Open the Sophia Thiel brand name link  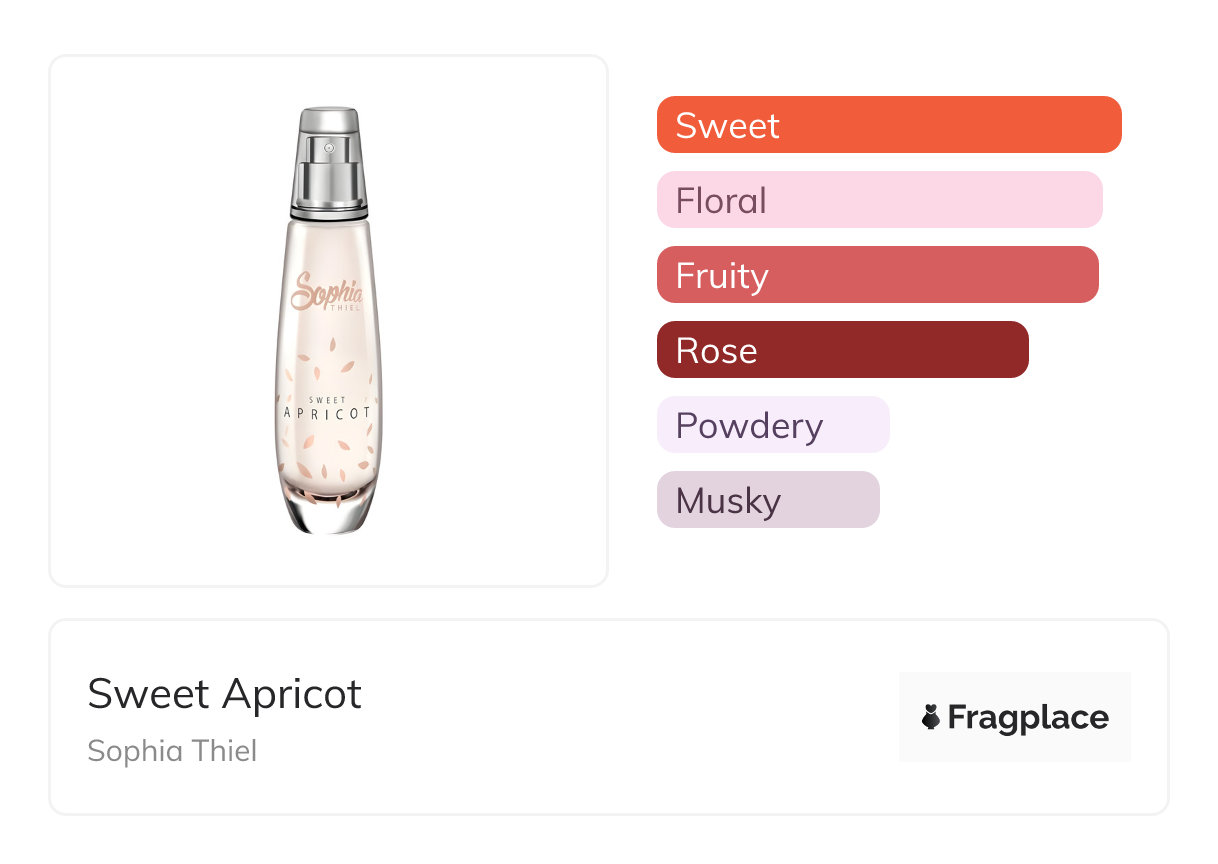tap(172, 751)
